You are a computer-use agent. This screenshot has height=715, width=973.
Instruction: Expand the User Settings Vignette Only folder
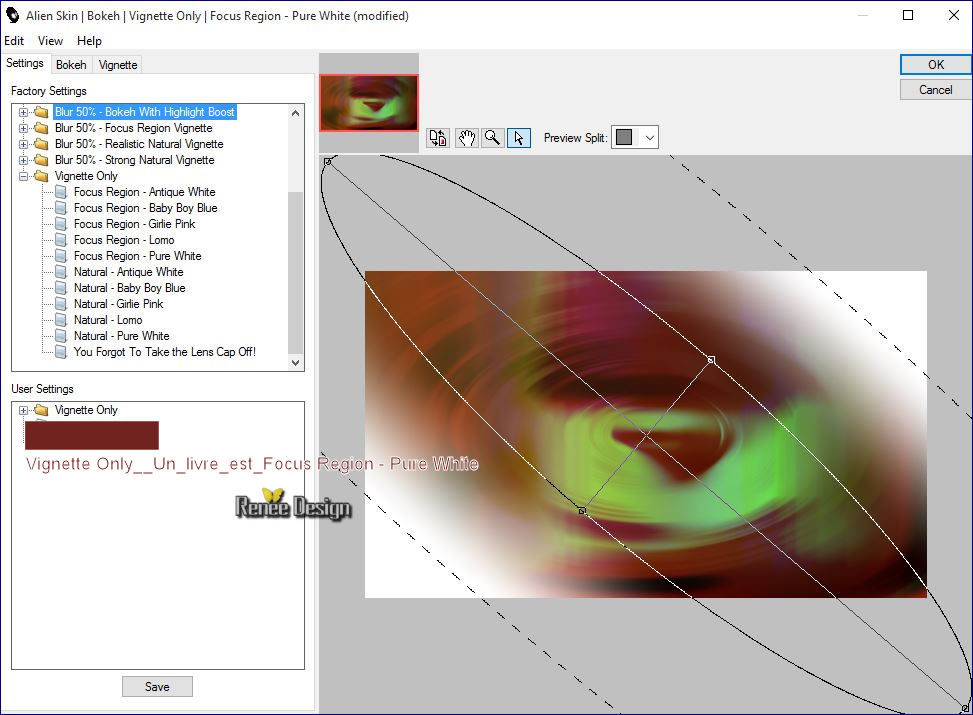click(24, 410)
